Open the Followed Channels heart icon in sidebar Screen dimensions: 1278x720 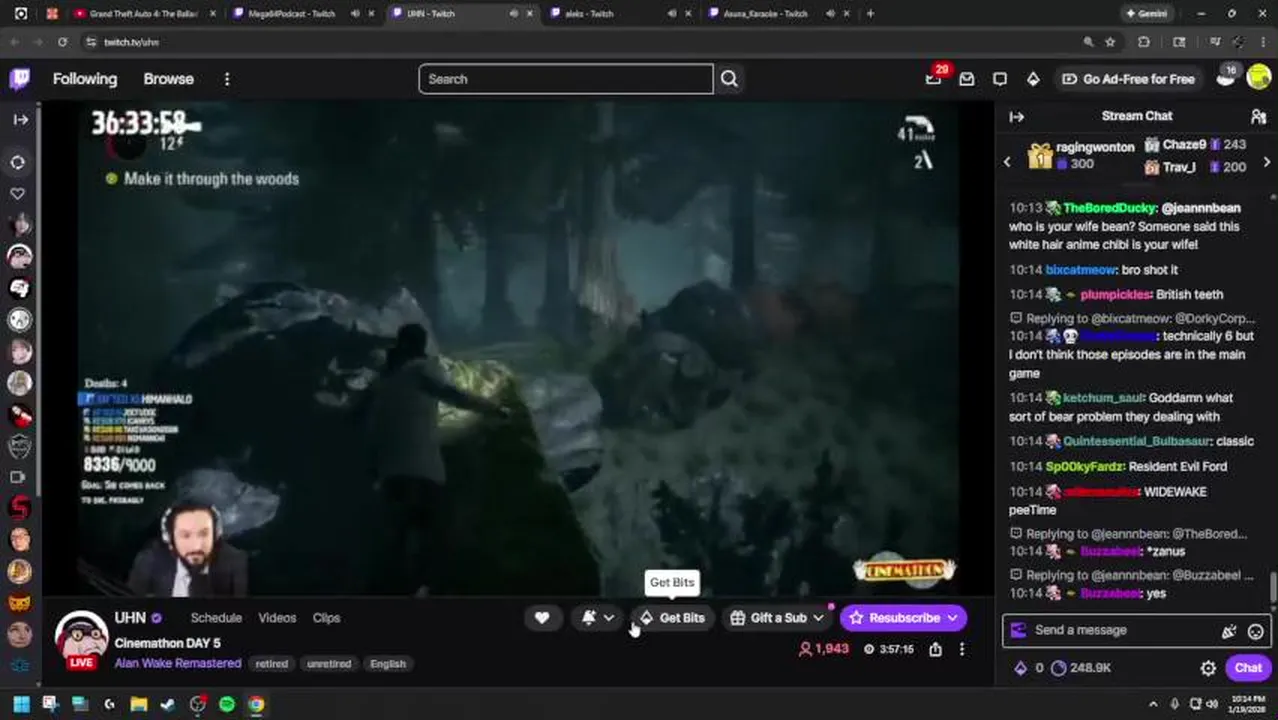tap(19, 193)
